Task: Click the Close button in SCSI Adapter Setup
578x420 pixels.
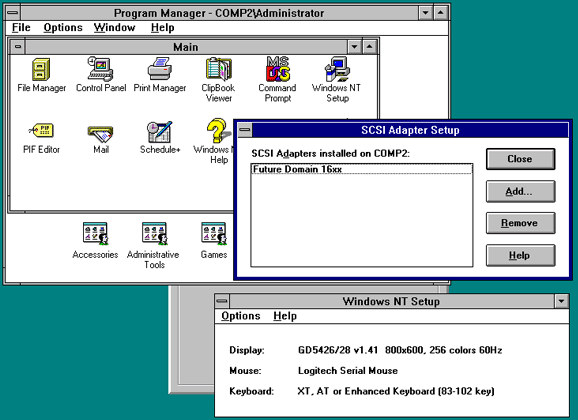Action: 520,159
